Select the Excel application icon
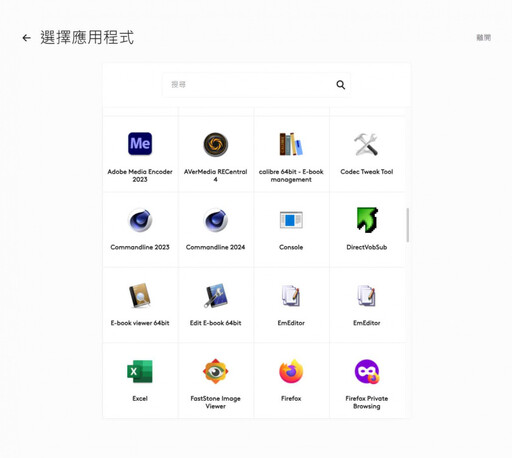 (140, 371)
